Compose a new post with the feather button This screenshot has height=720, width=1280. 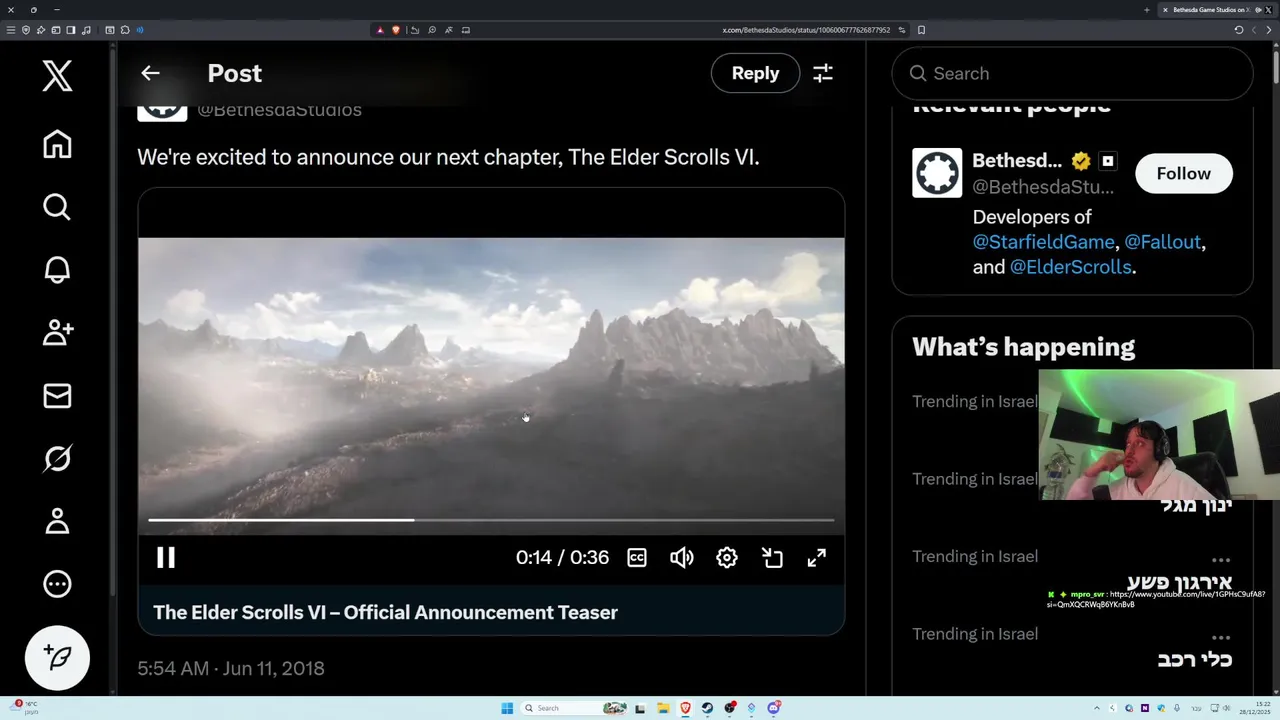[x=57, y=657]
